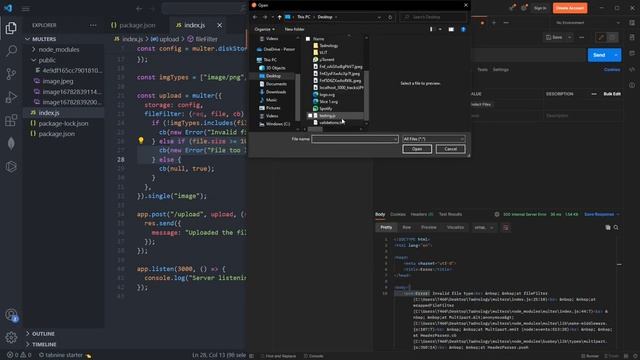Click the network globe icon beside response status
The height and width of the screenshot is (360, 640).
click(497, 214)
